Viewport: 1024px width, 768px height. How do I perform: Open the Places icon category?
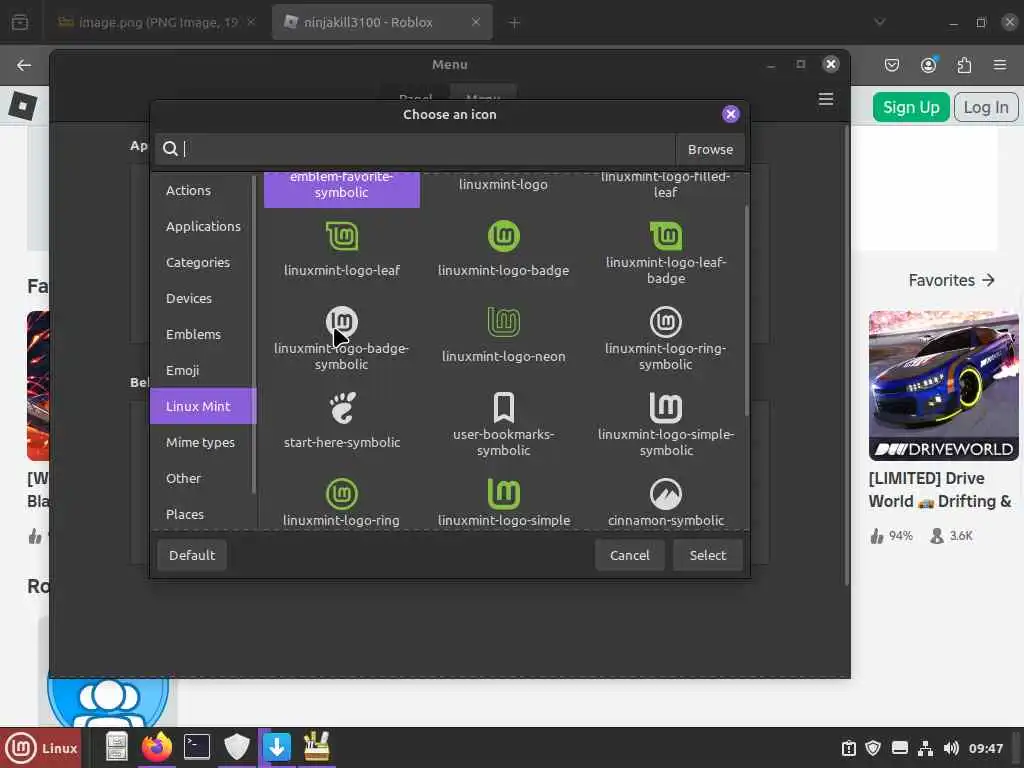pos(203,514)
